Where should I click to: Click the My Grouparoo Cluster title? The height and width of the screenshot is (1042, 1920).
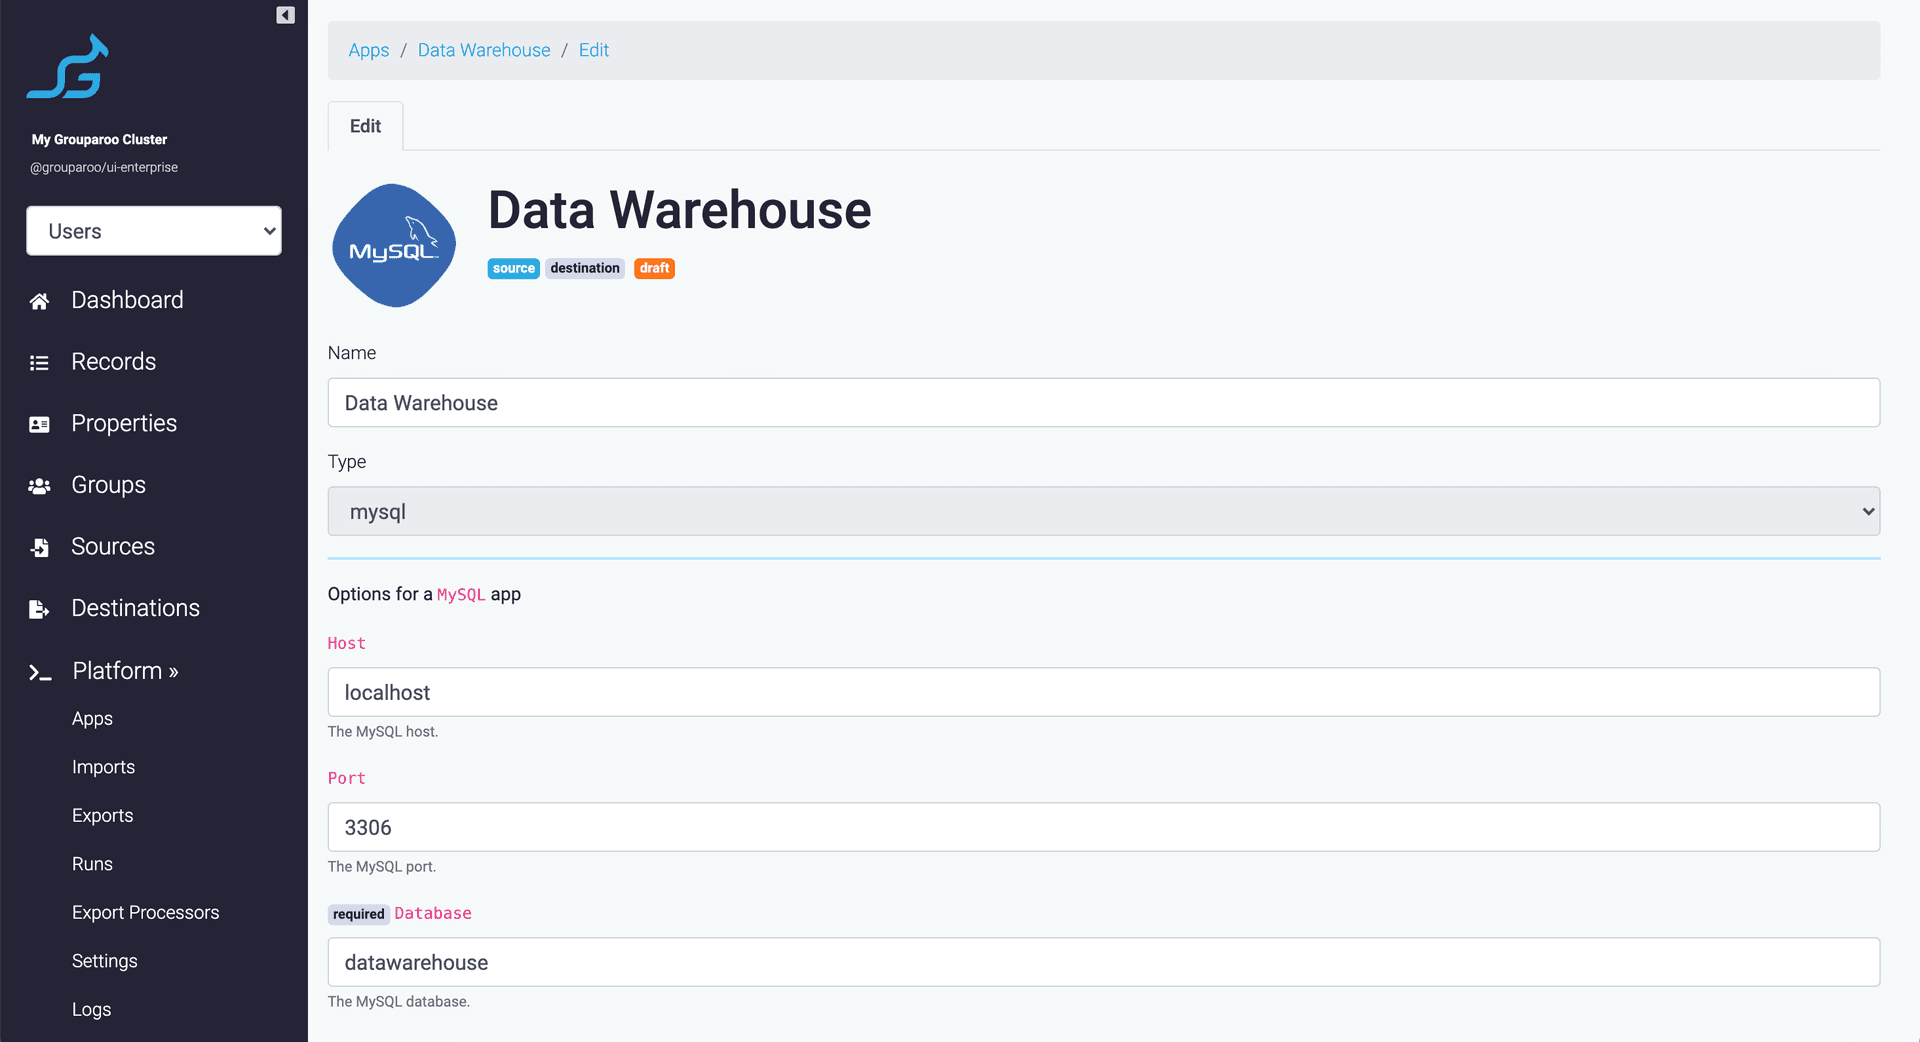[x=99, y=140]
